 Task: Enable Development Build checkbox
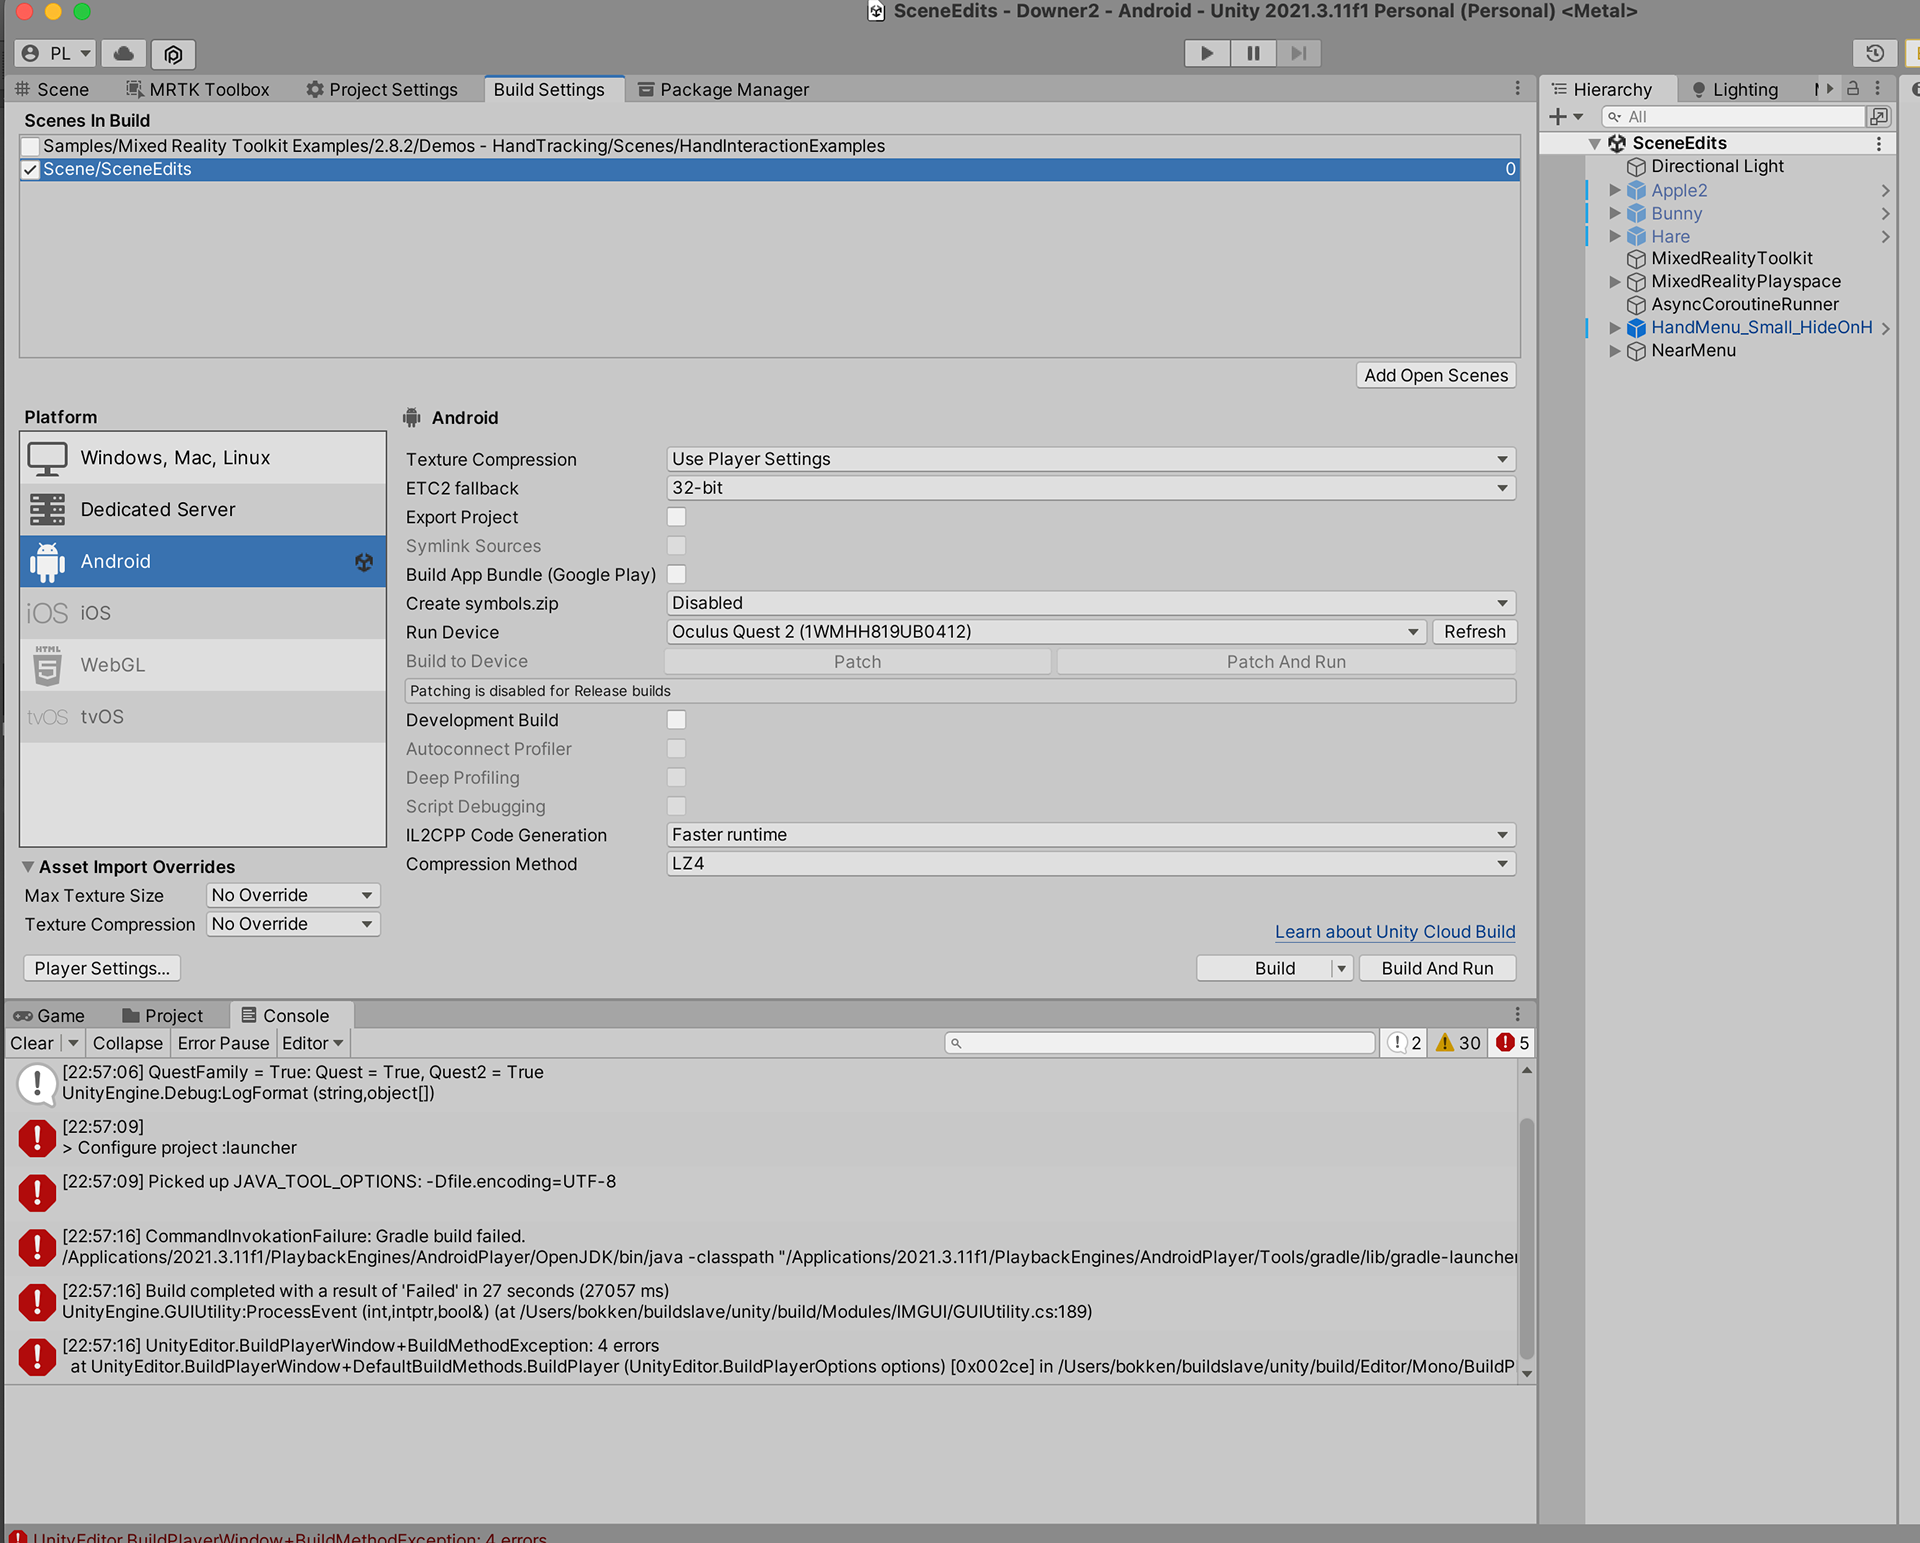coord(676,720)
